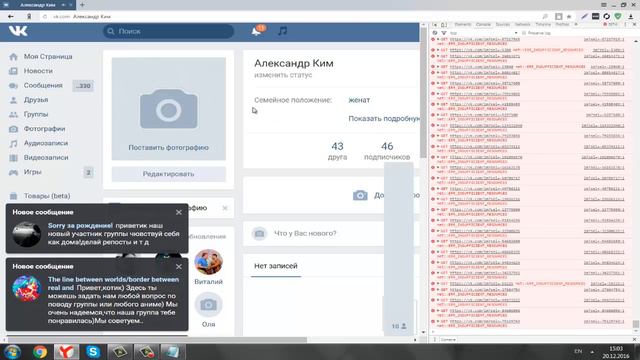Close the Sorry за рождение notification

click(x=179, y=212)
